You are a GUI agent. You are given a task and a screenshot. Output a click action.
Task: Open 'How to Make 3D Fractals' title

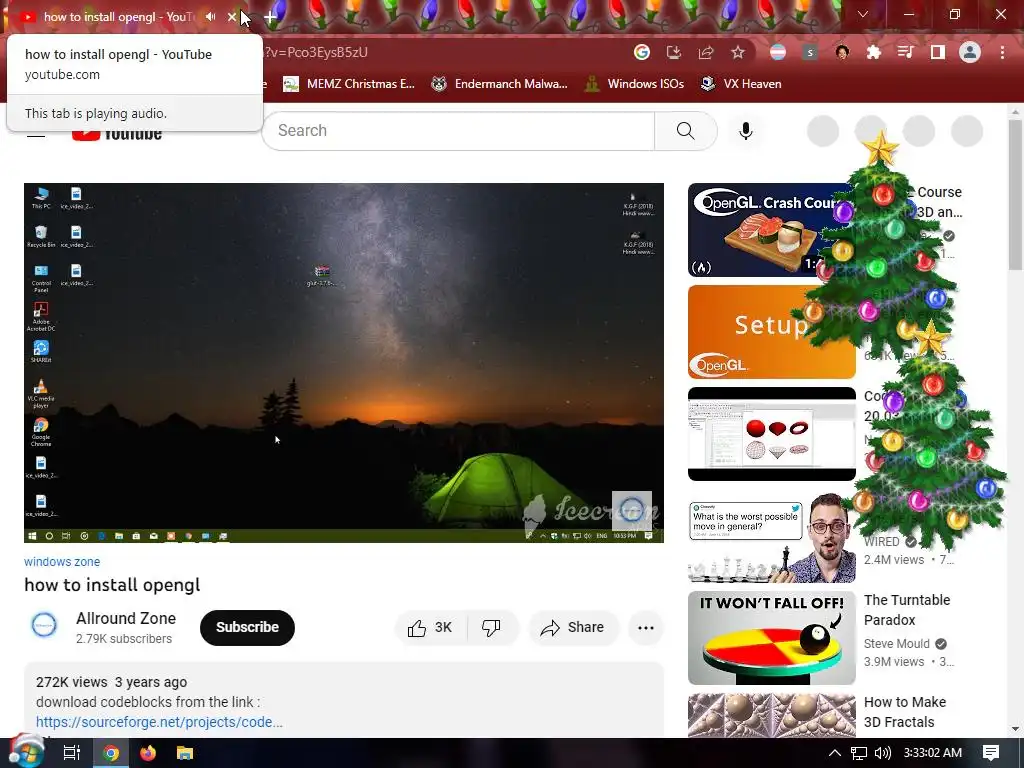coord(905,712)
